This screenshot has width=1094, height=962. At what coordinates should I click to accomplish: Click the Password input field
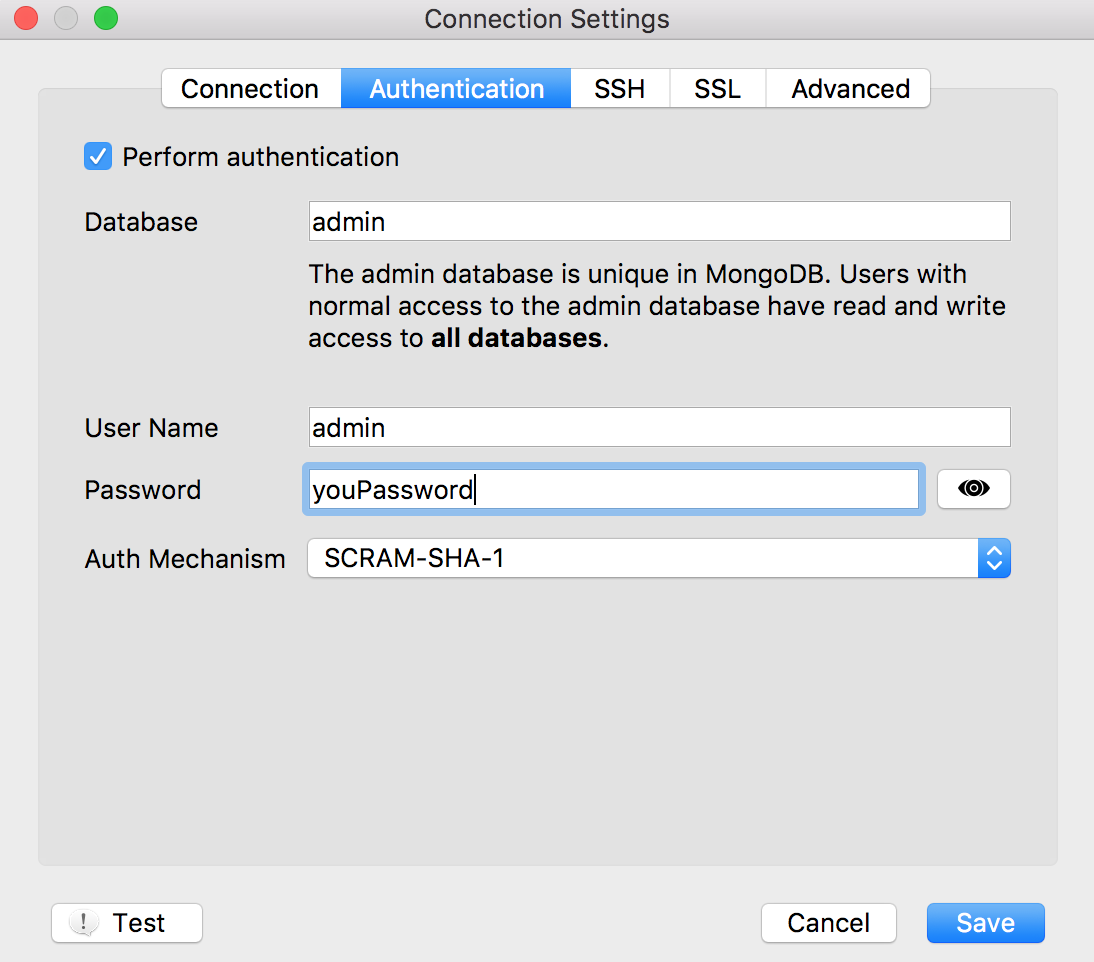coord(613,490)
